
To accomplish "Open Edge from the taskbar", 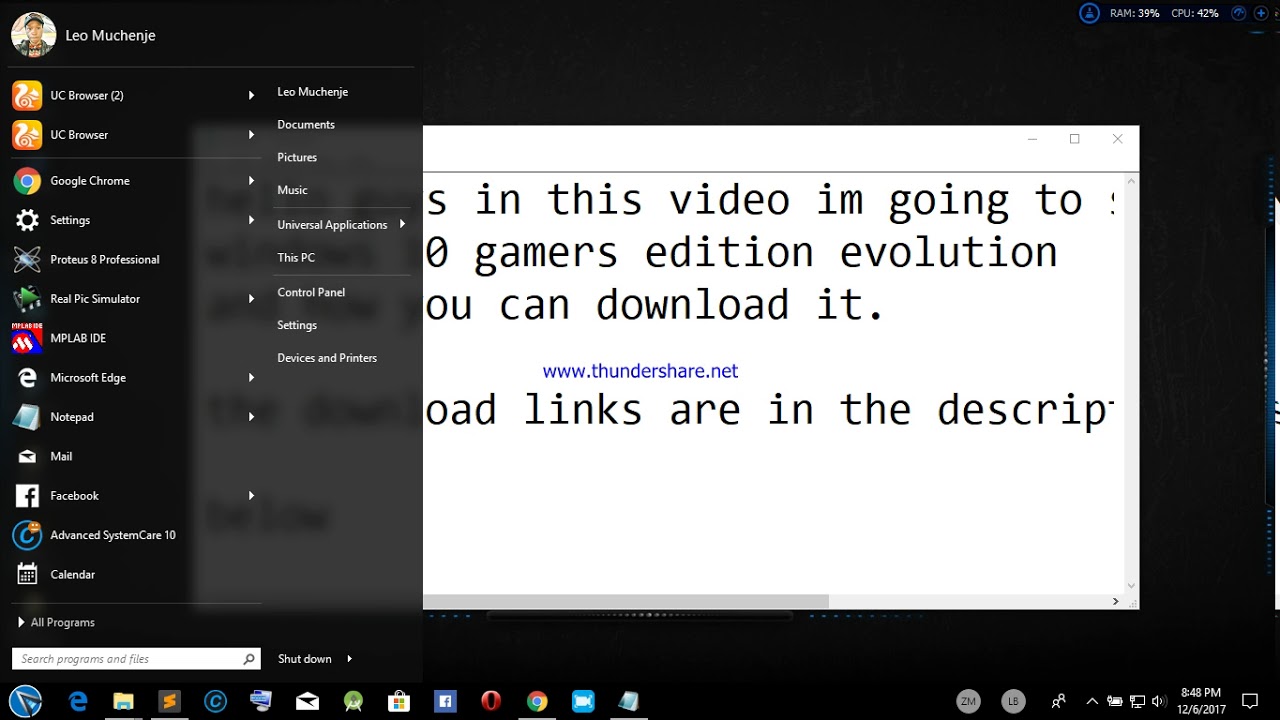I will pos(78,701).
